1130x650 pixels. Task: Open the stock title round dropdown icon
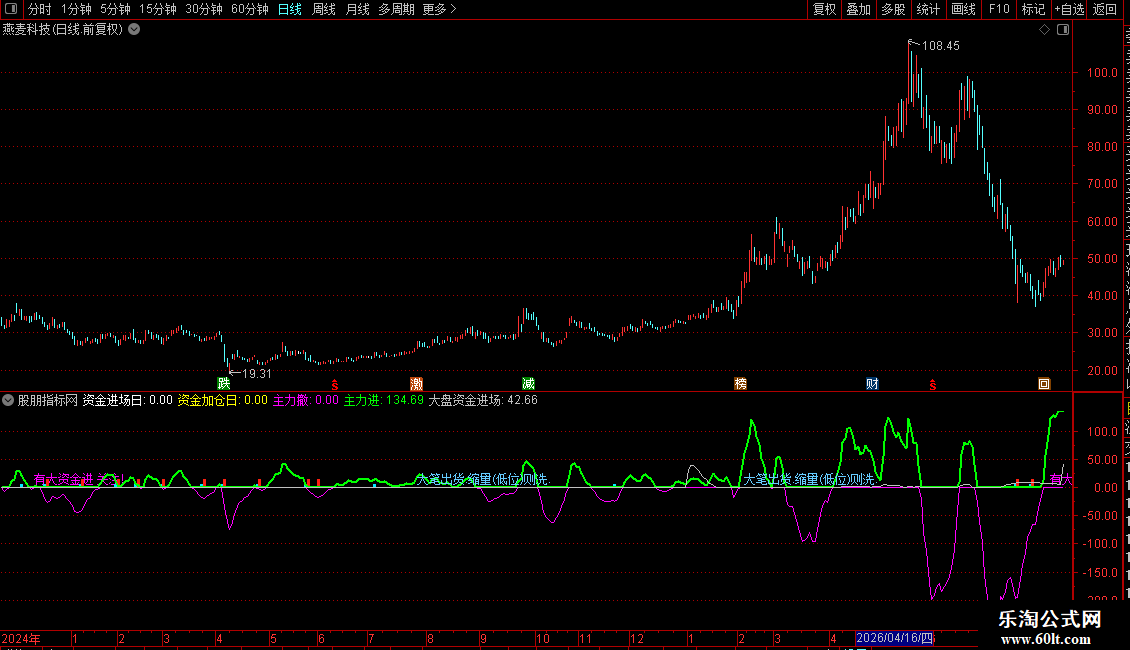click(x=134, y=30)
